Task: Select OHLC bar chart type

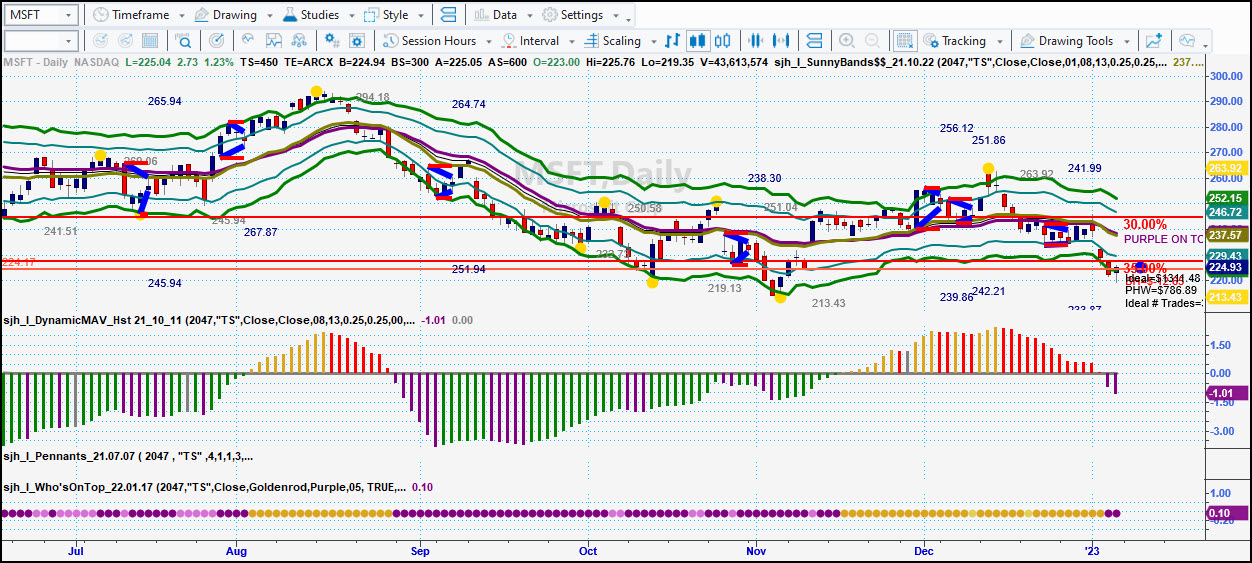Action: 674,41
